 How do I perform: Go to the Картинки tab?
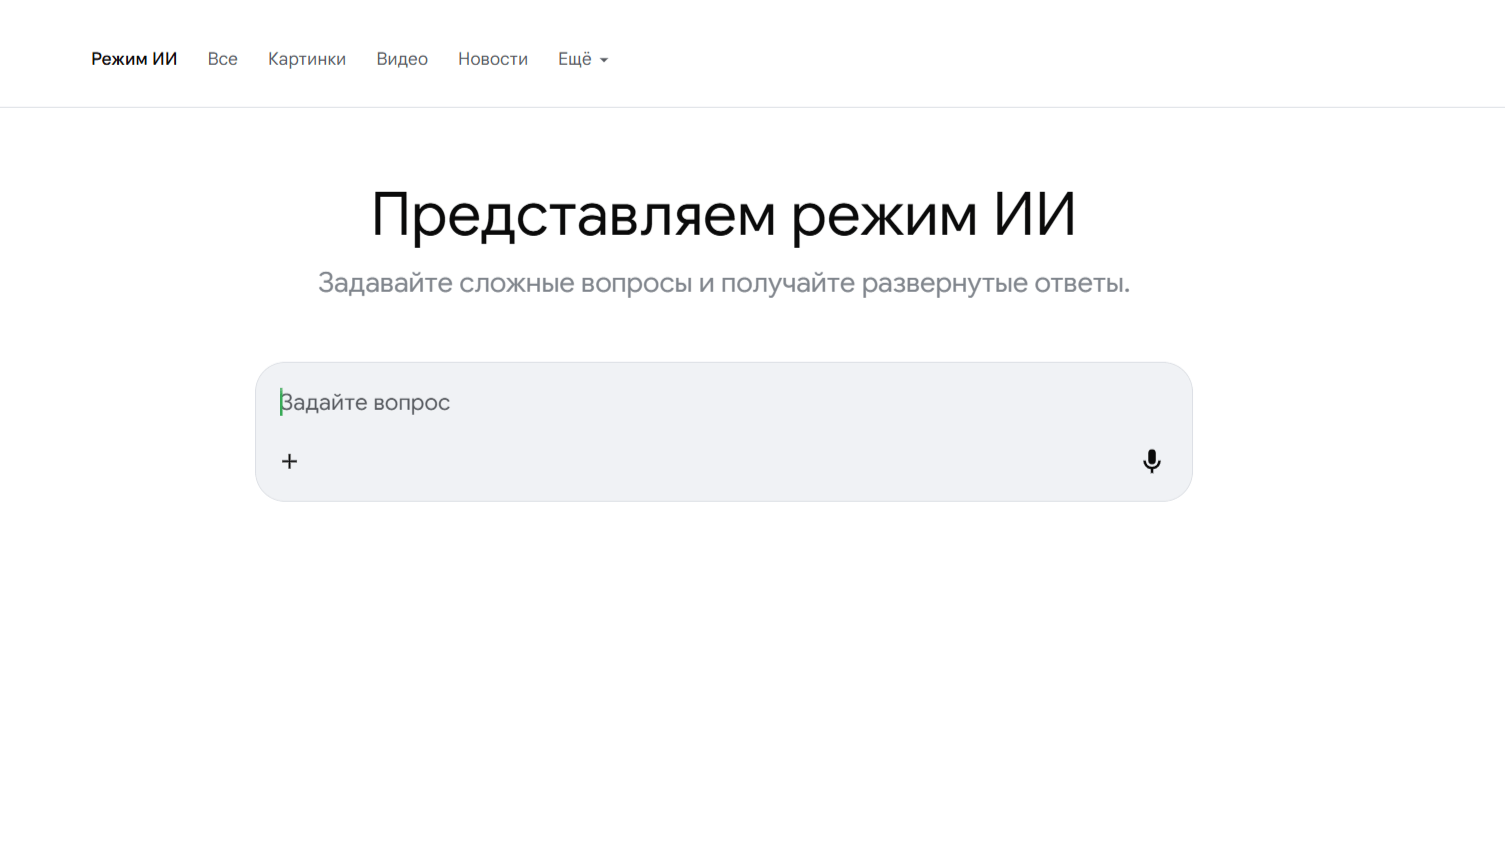(x=307, y=59)
